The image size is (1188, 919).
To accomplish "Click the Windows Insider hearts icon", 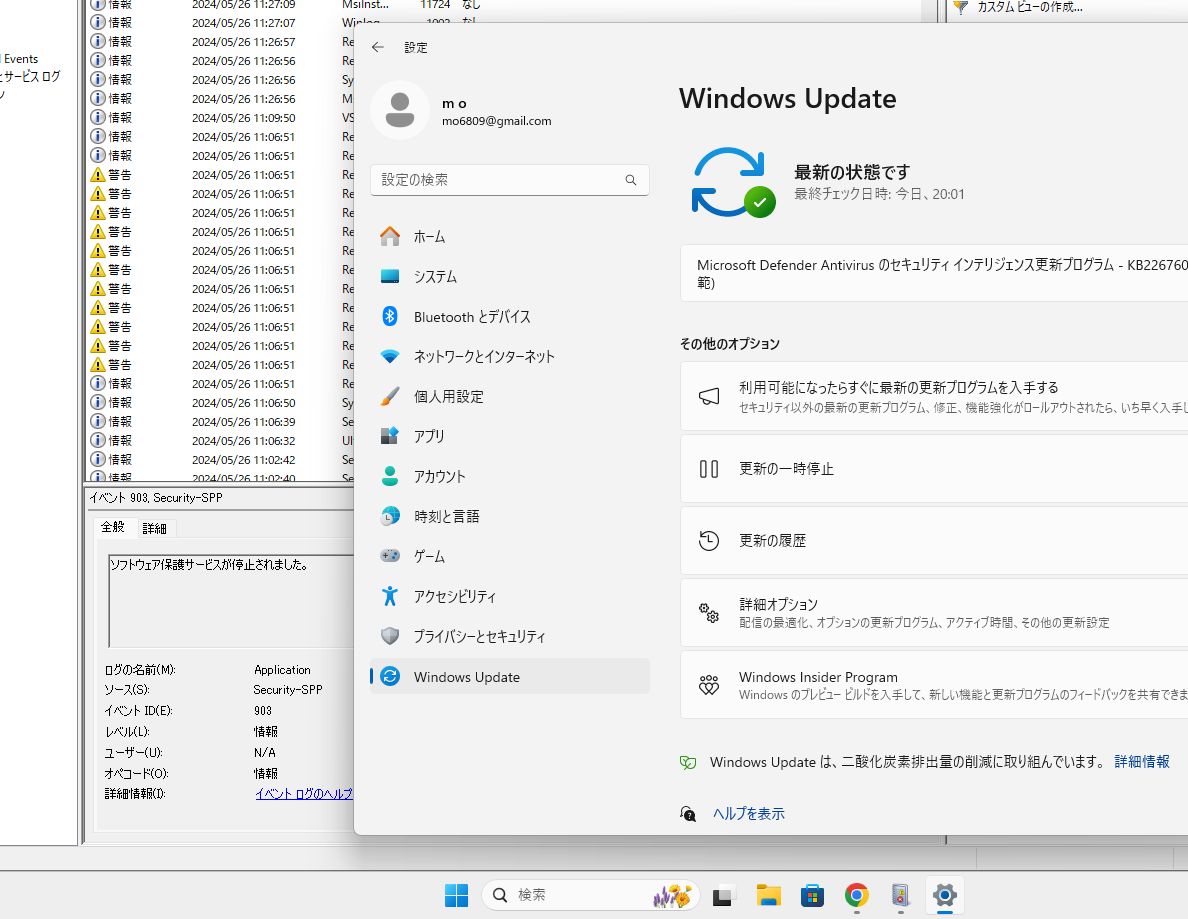I will [709, 685].
